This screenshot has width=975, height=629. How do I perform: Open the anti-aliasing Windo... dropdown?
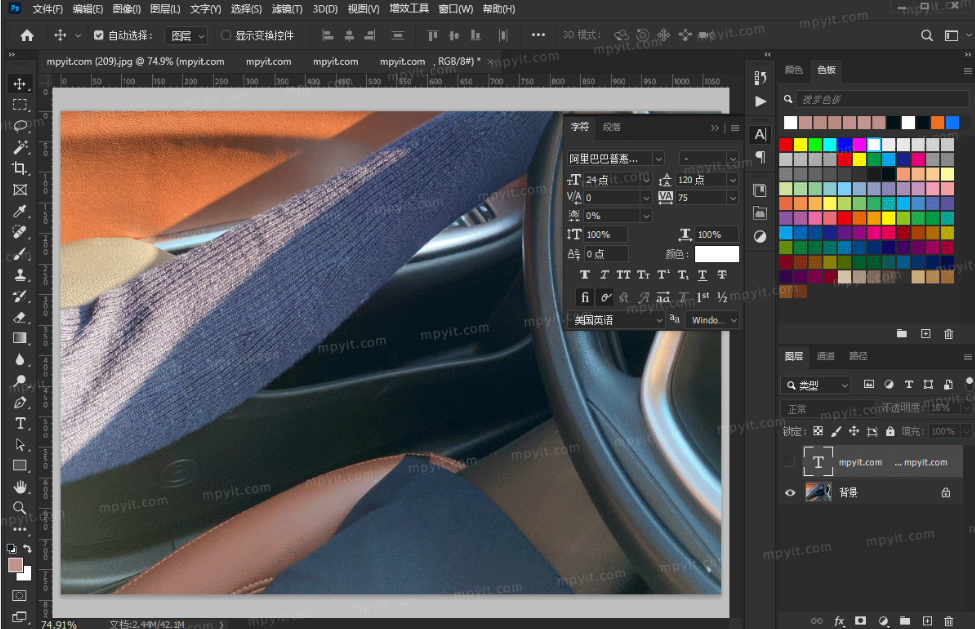point(713,320)
